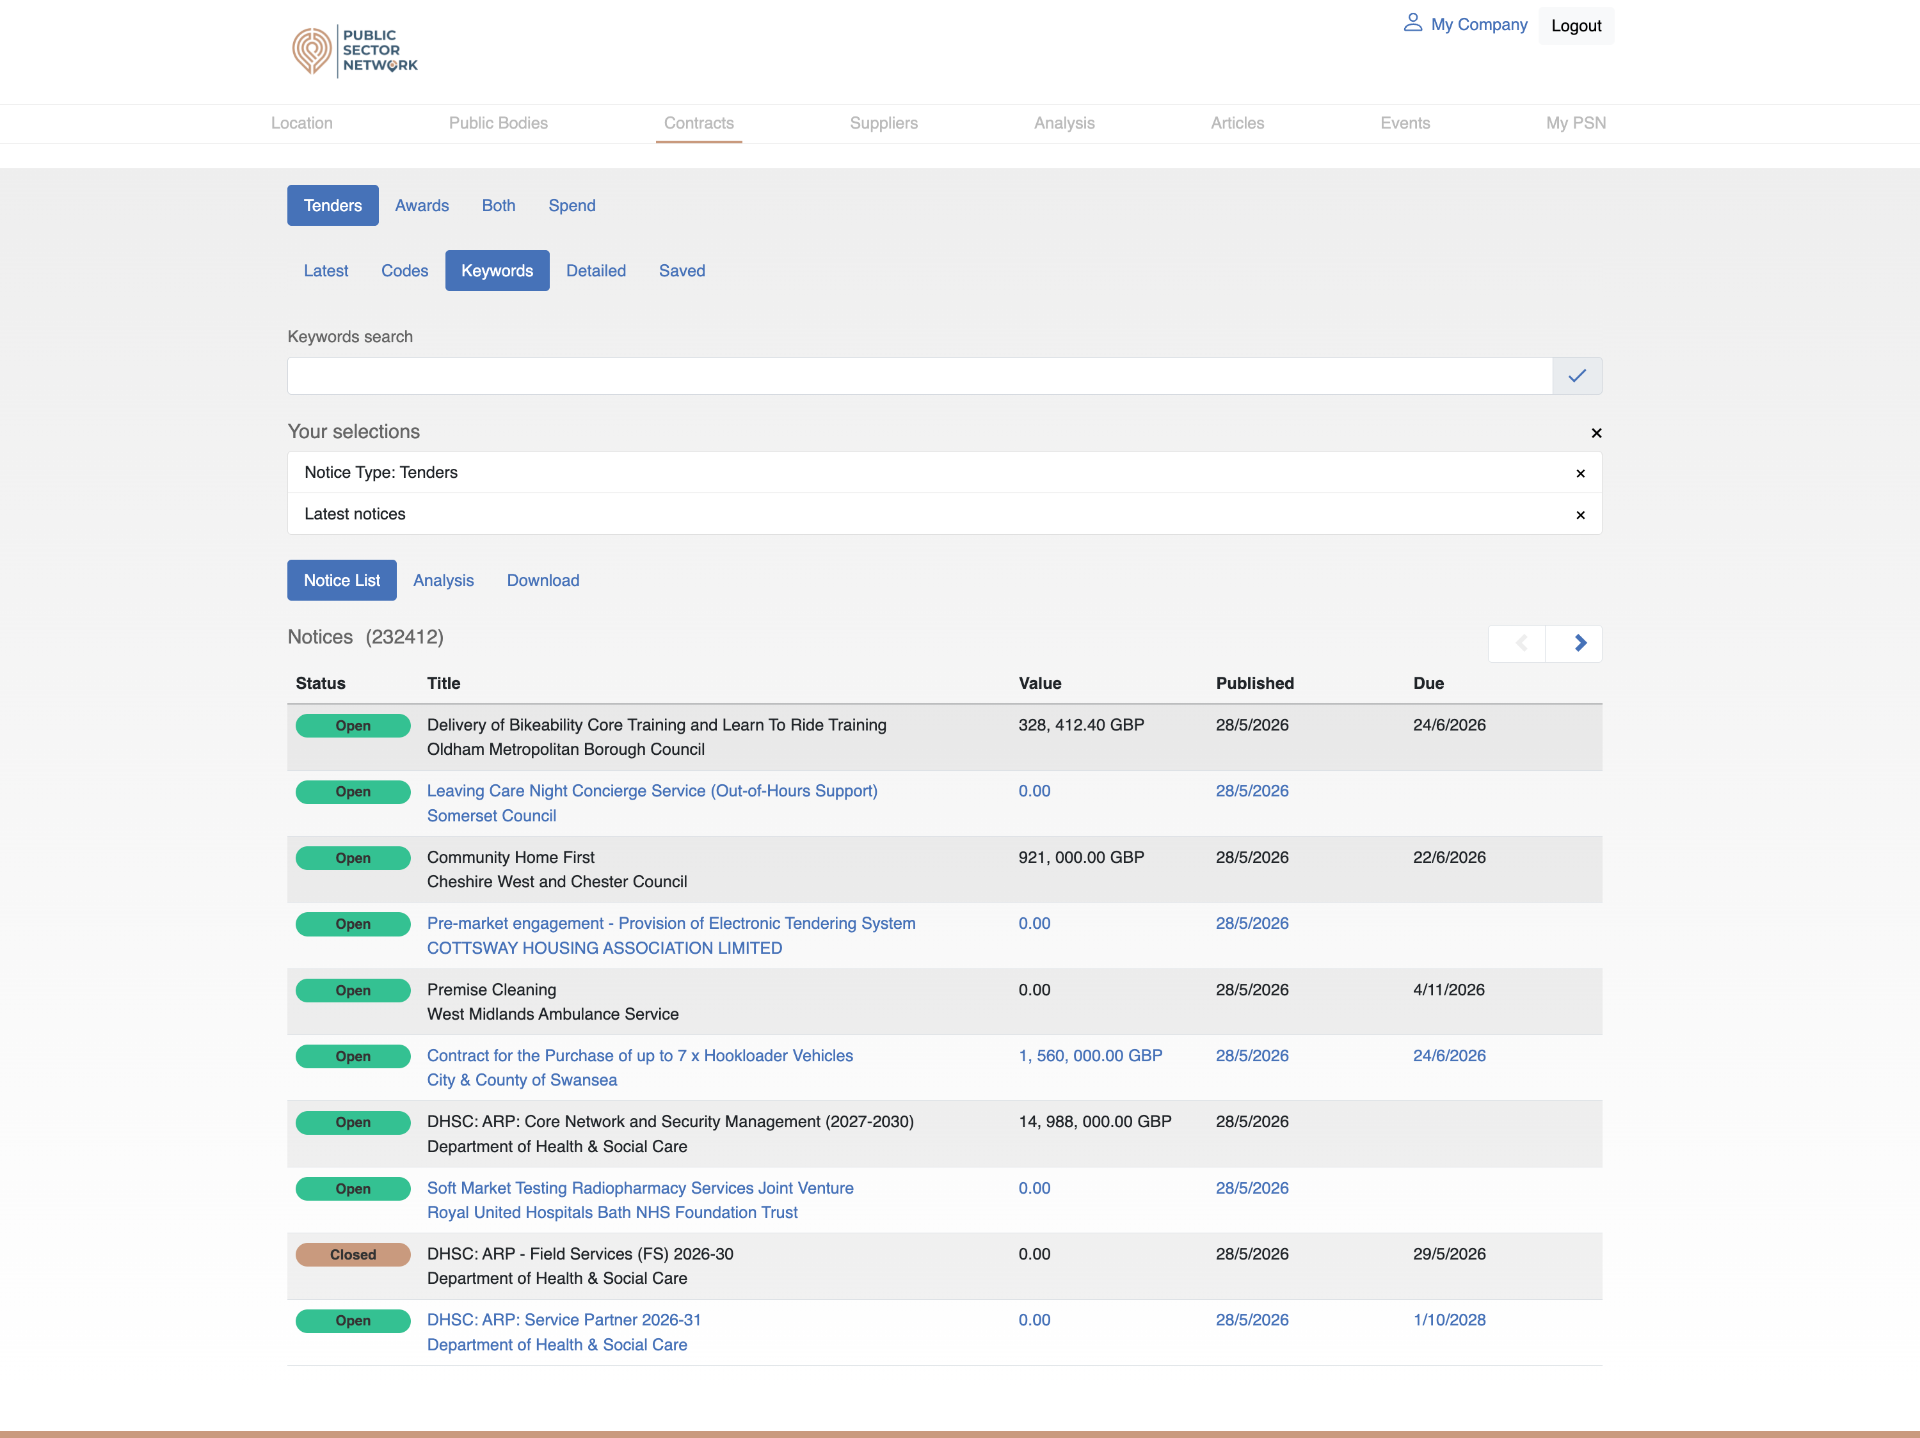1920x1438 pixels.
Task: Open the Location menu
Action: click(302, 123)
